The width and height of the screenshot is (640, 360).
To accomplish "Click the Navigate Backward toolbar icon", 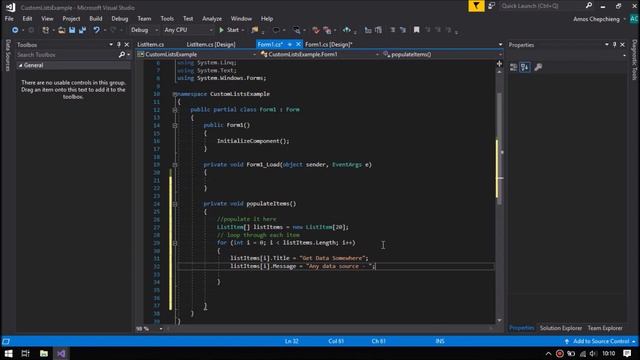I will [15, 30].
